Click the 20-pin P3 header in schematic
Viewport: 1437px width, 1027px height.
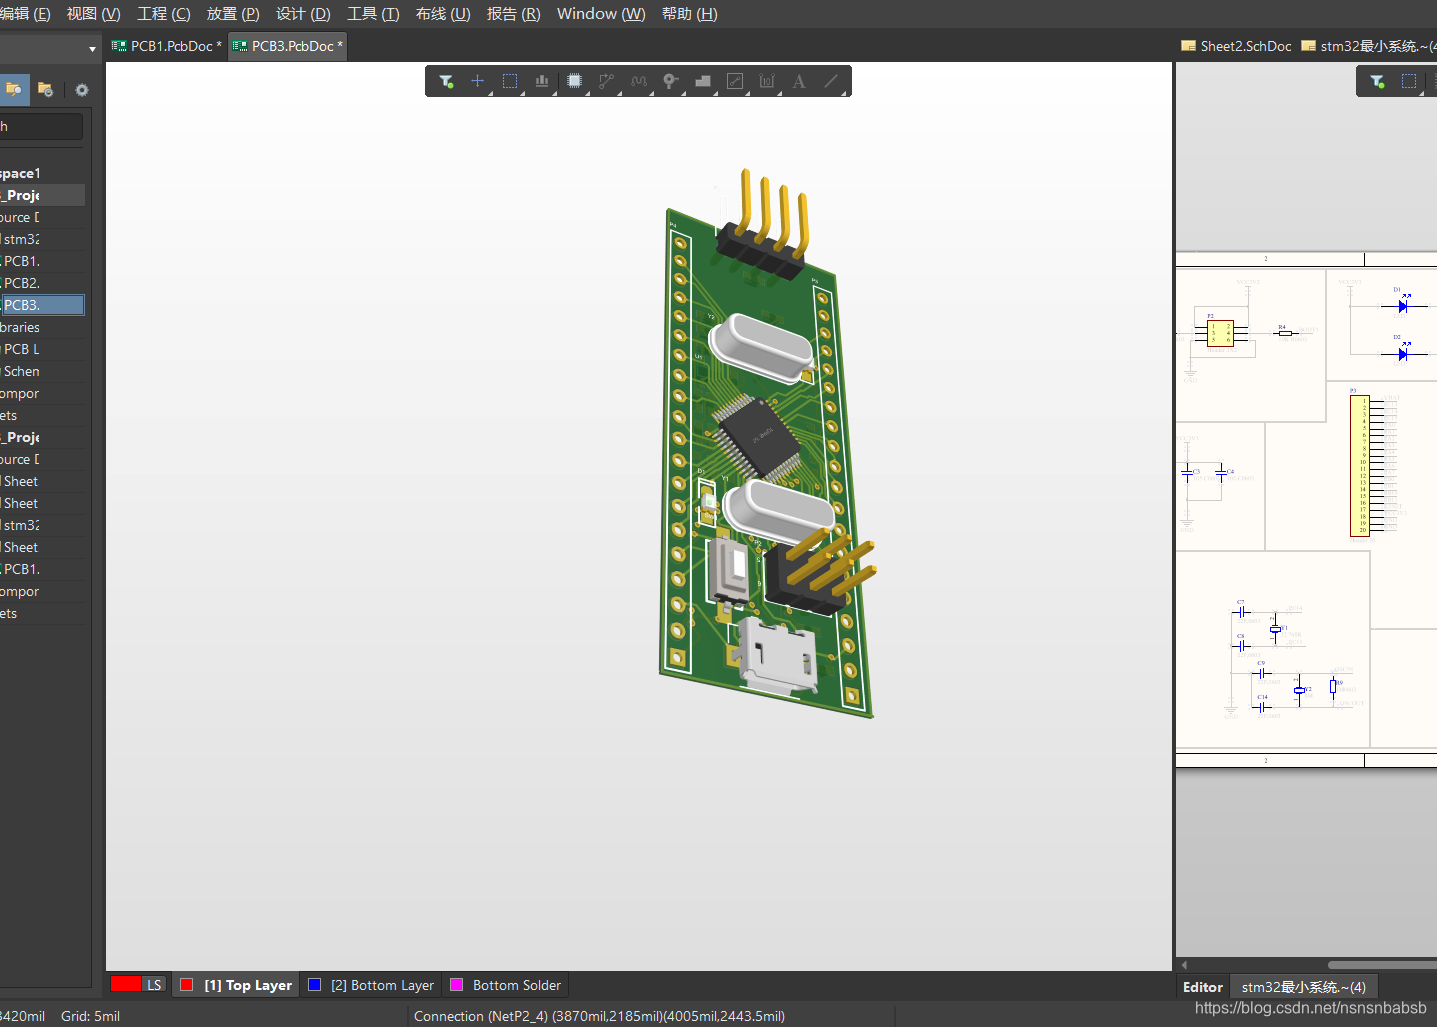coord(1360,466)
